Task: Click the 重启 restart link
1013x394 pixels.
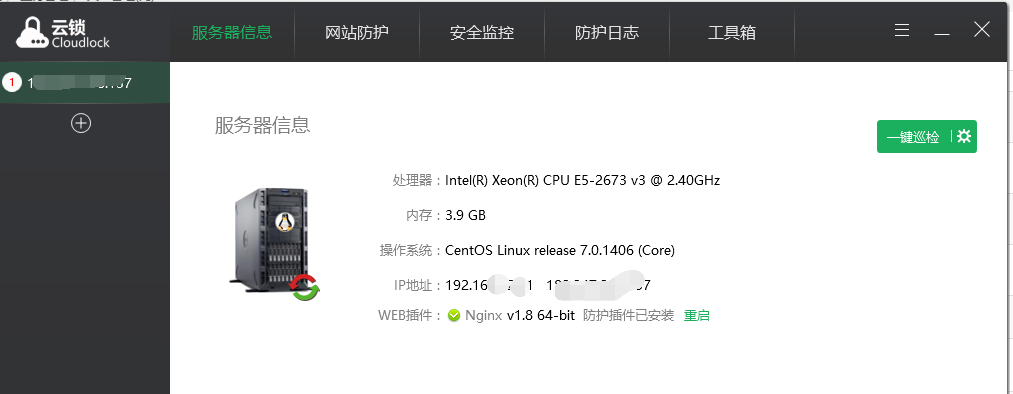Action: click(x=696, y=316)
